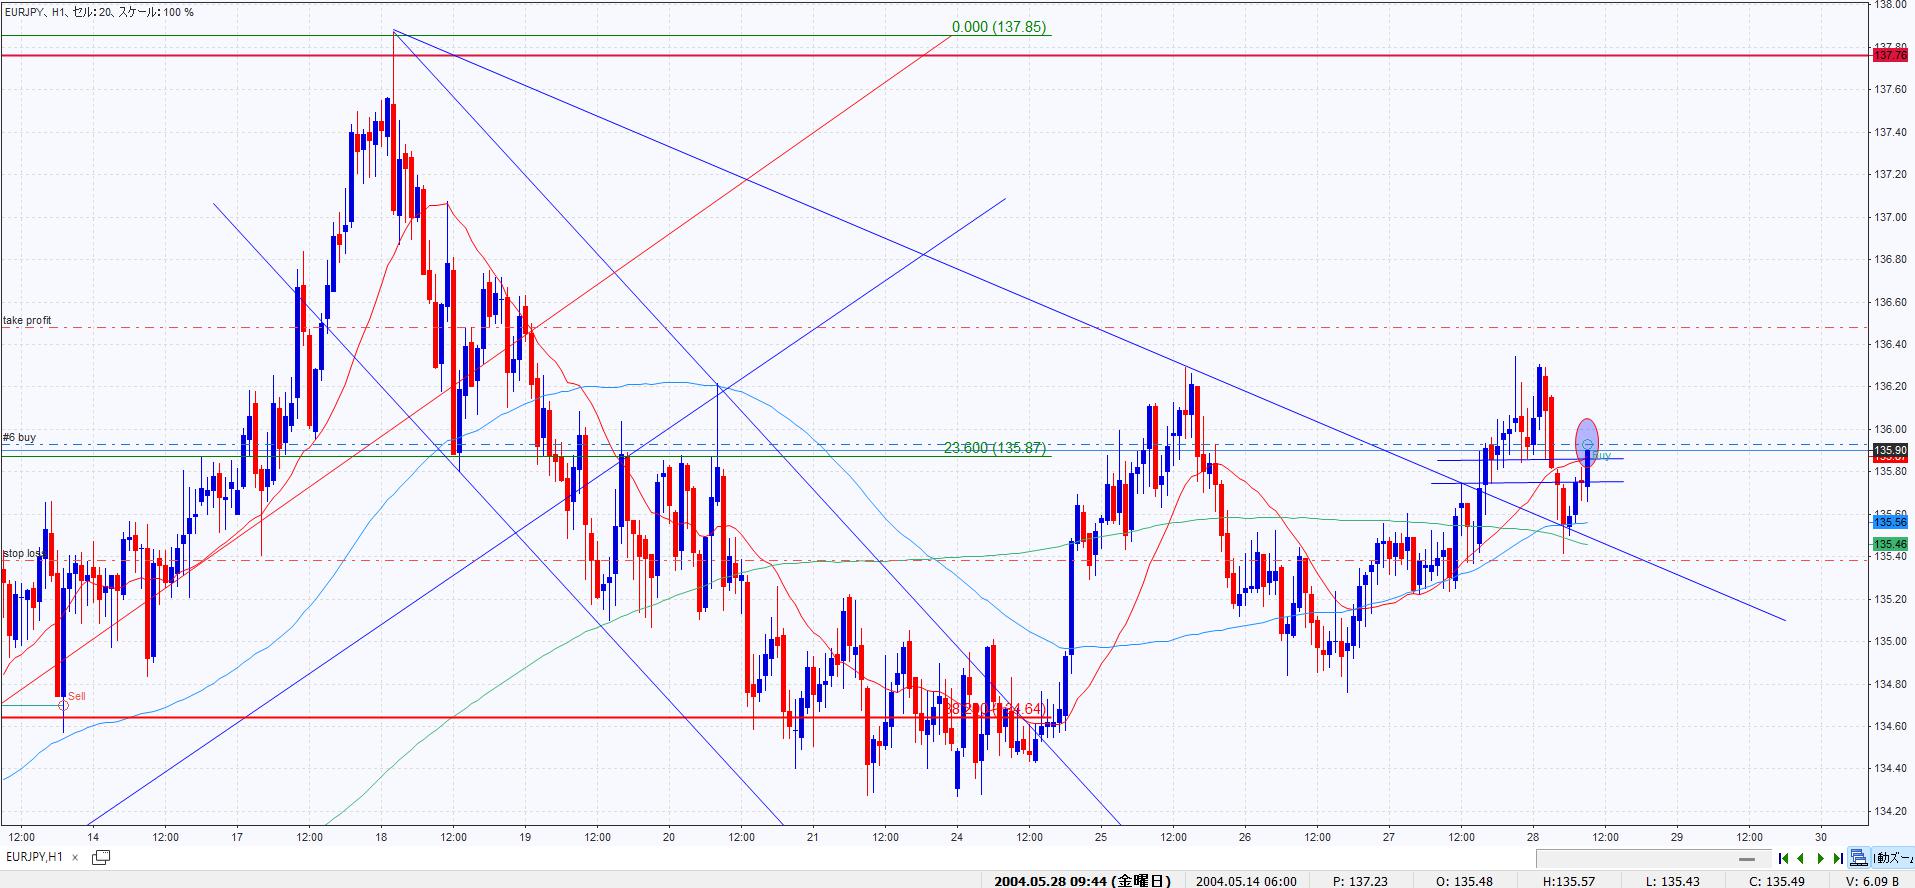
Task: Step back one bar with green left arrow
Action: pos(1801,858)
